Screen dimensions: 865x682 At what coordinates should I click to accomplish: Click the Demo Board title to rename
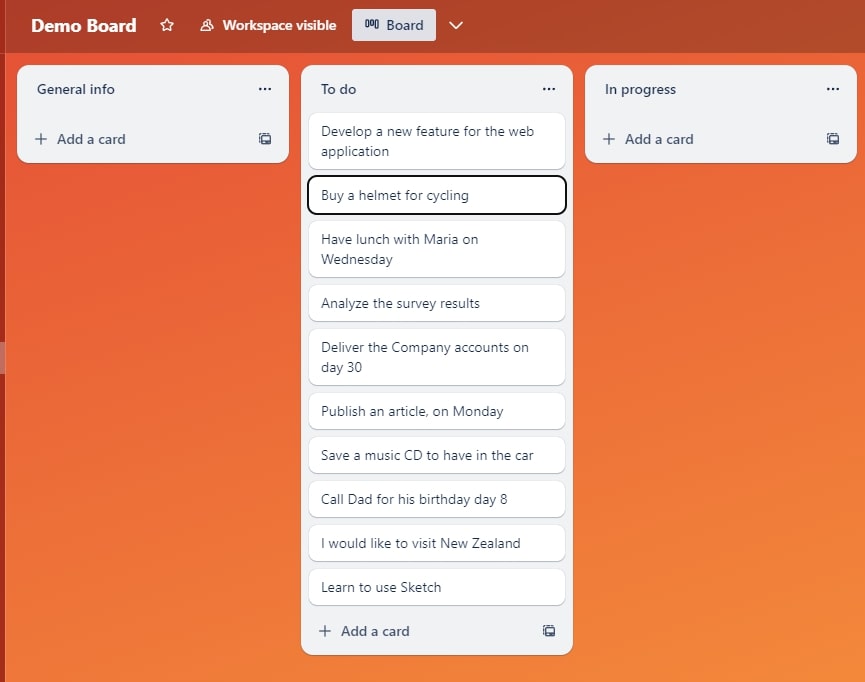coord(84,25)
